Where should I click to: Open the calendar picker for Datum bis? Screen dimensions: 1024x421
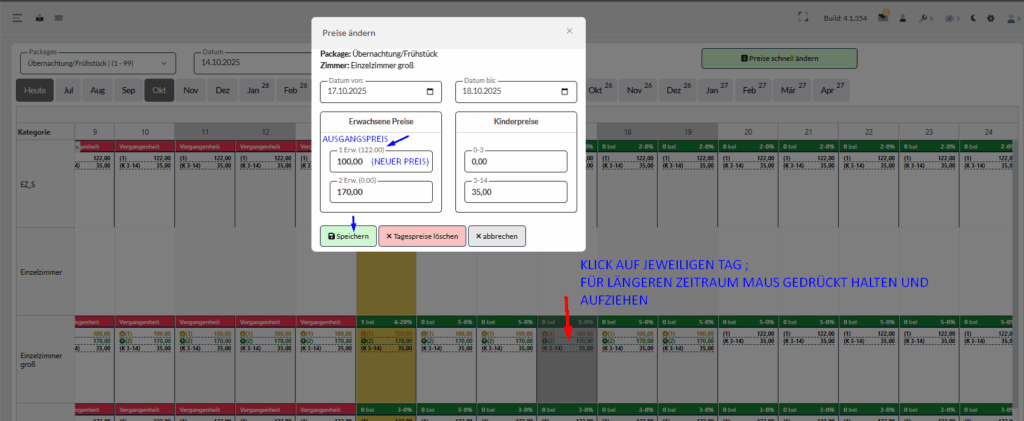566,92
